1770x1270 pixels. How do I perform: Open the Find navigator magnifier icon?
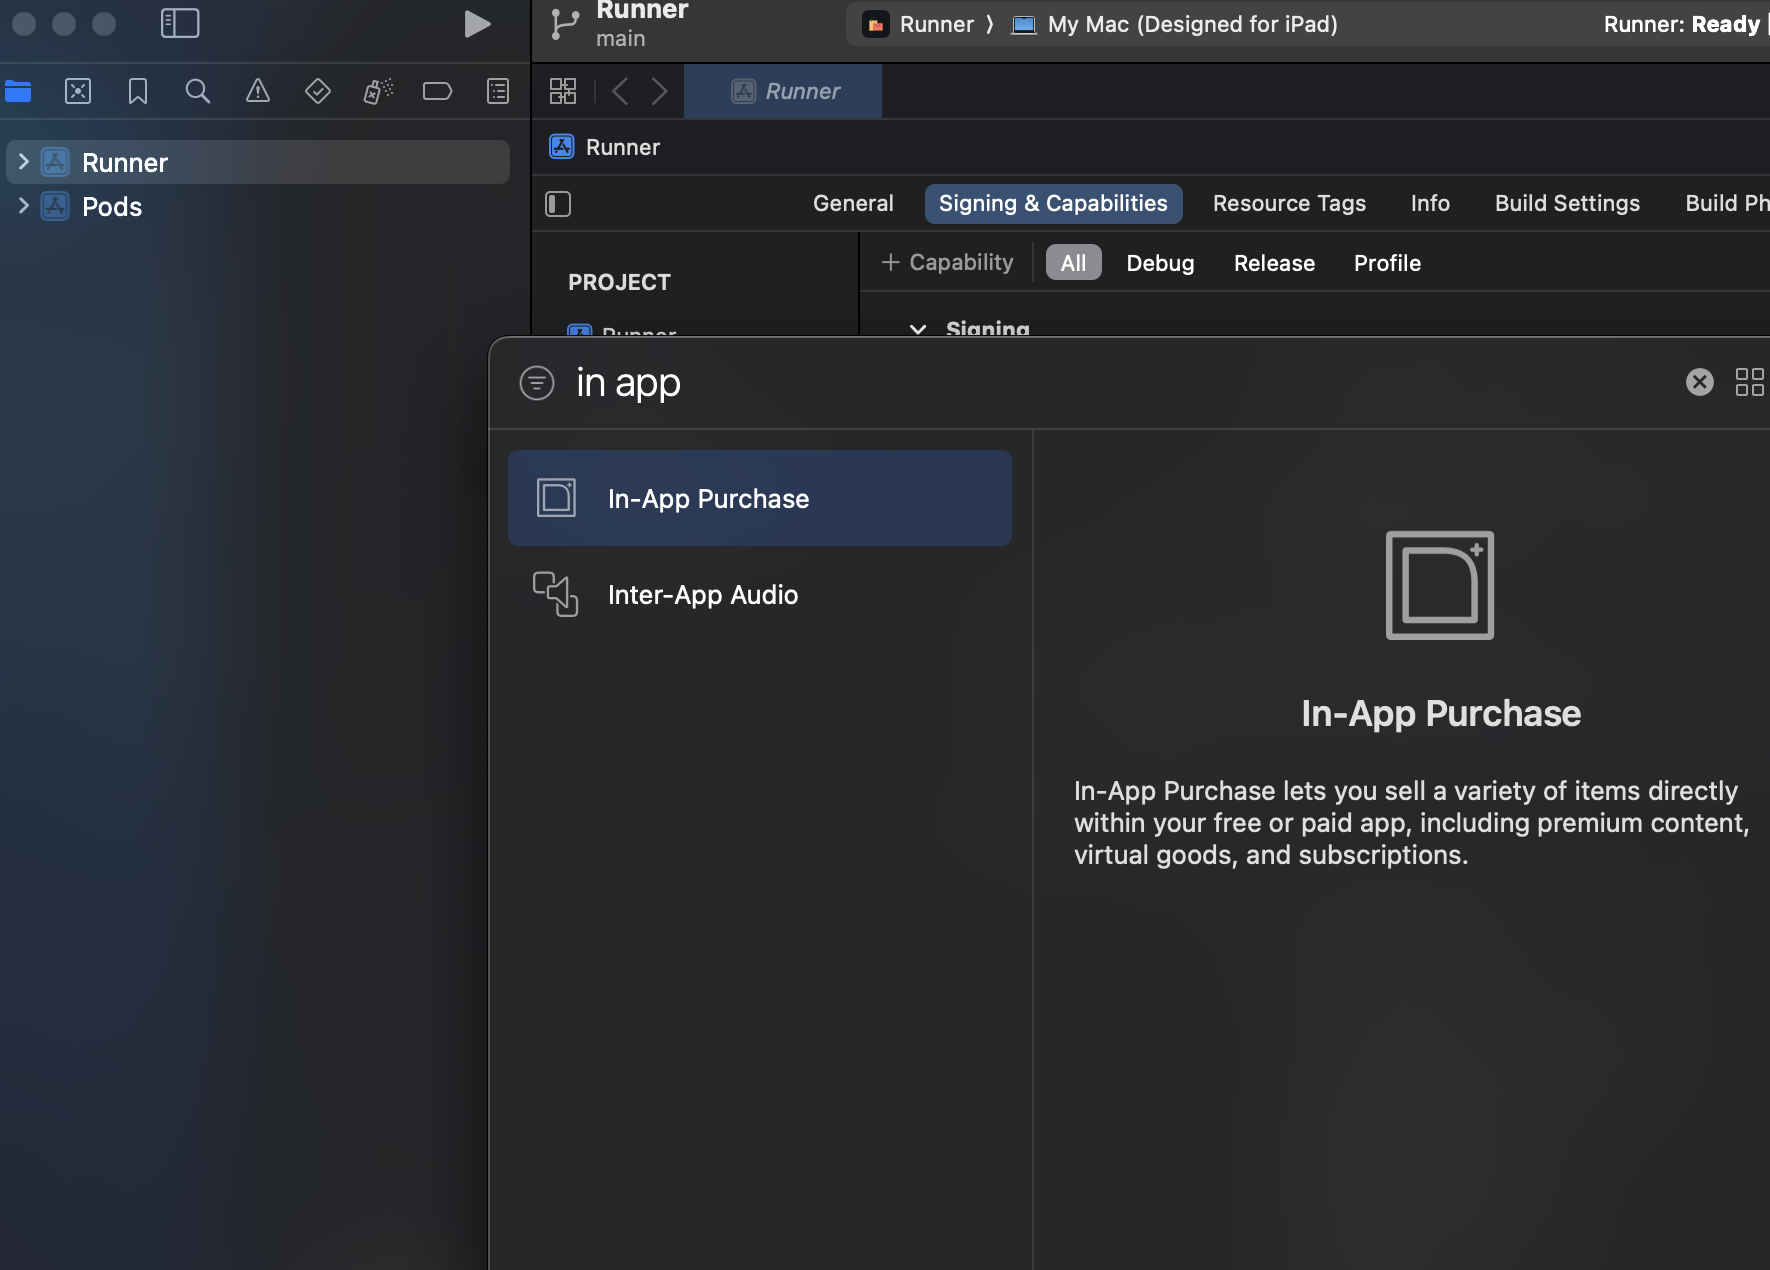click(198, 92)
